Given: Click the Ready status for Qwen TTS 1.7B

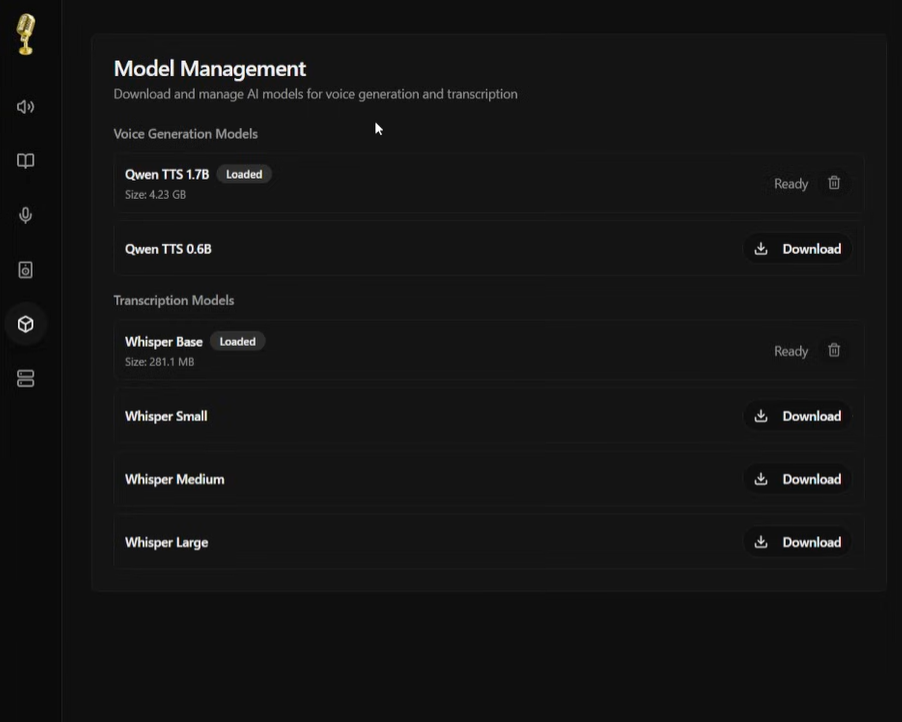Looking at the screenshot, I should pos(790,184).
